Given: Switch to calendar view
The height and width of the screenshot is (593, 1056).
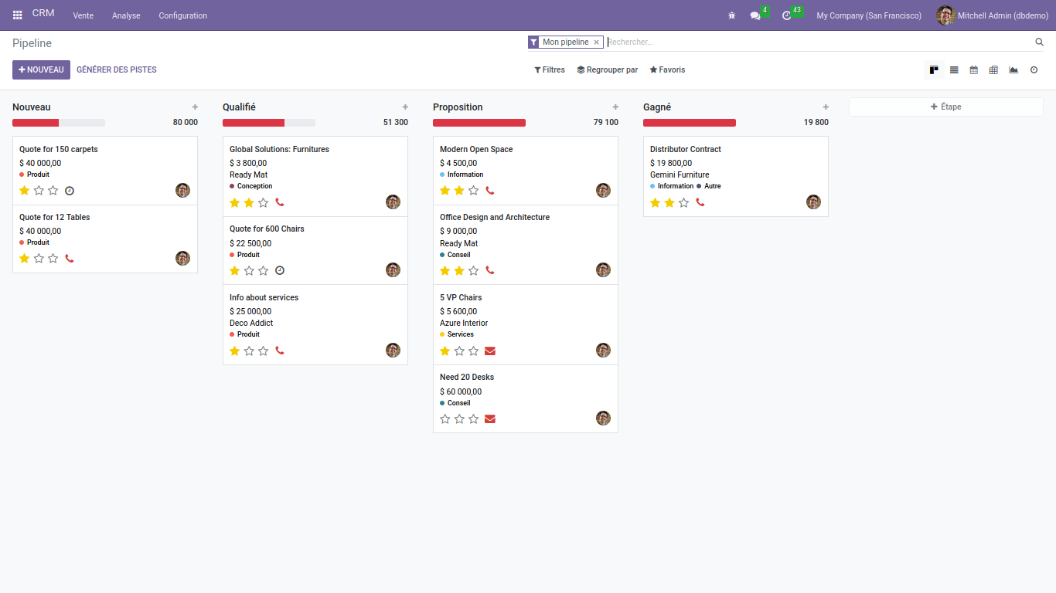Looking at the screenshot, I should 973,70.
